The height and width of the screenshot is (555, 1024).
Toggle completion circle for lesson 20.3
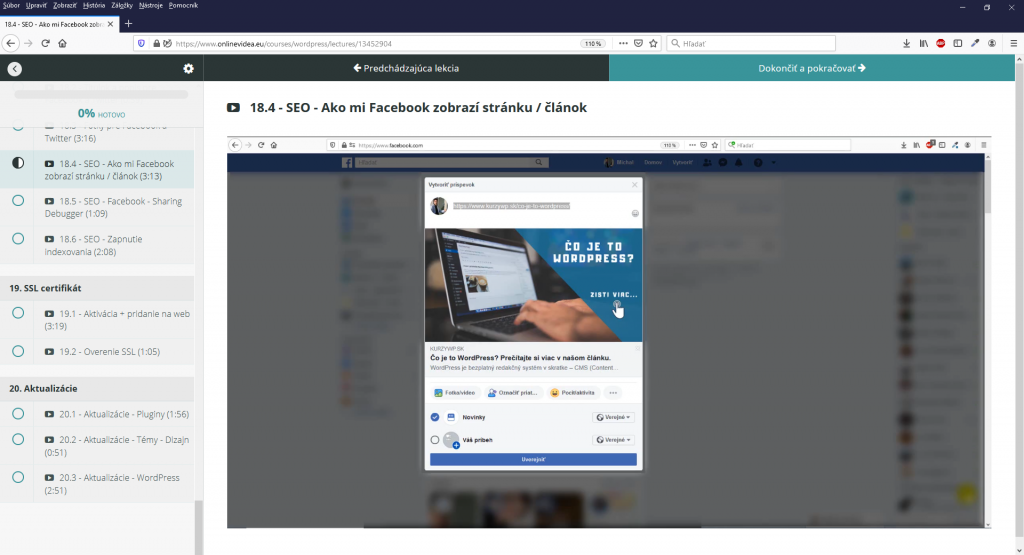click(x=18, y=477)
